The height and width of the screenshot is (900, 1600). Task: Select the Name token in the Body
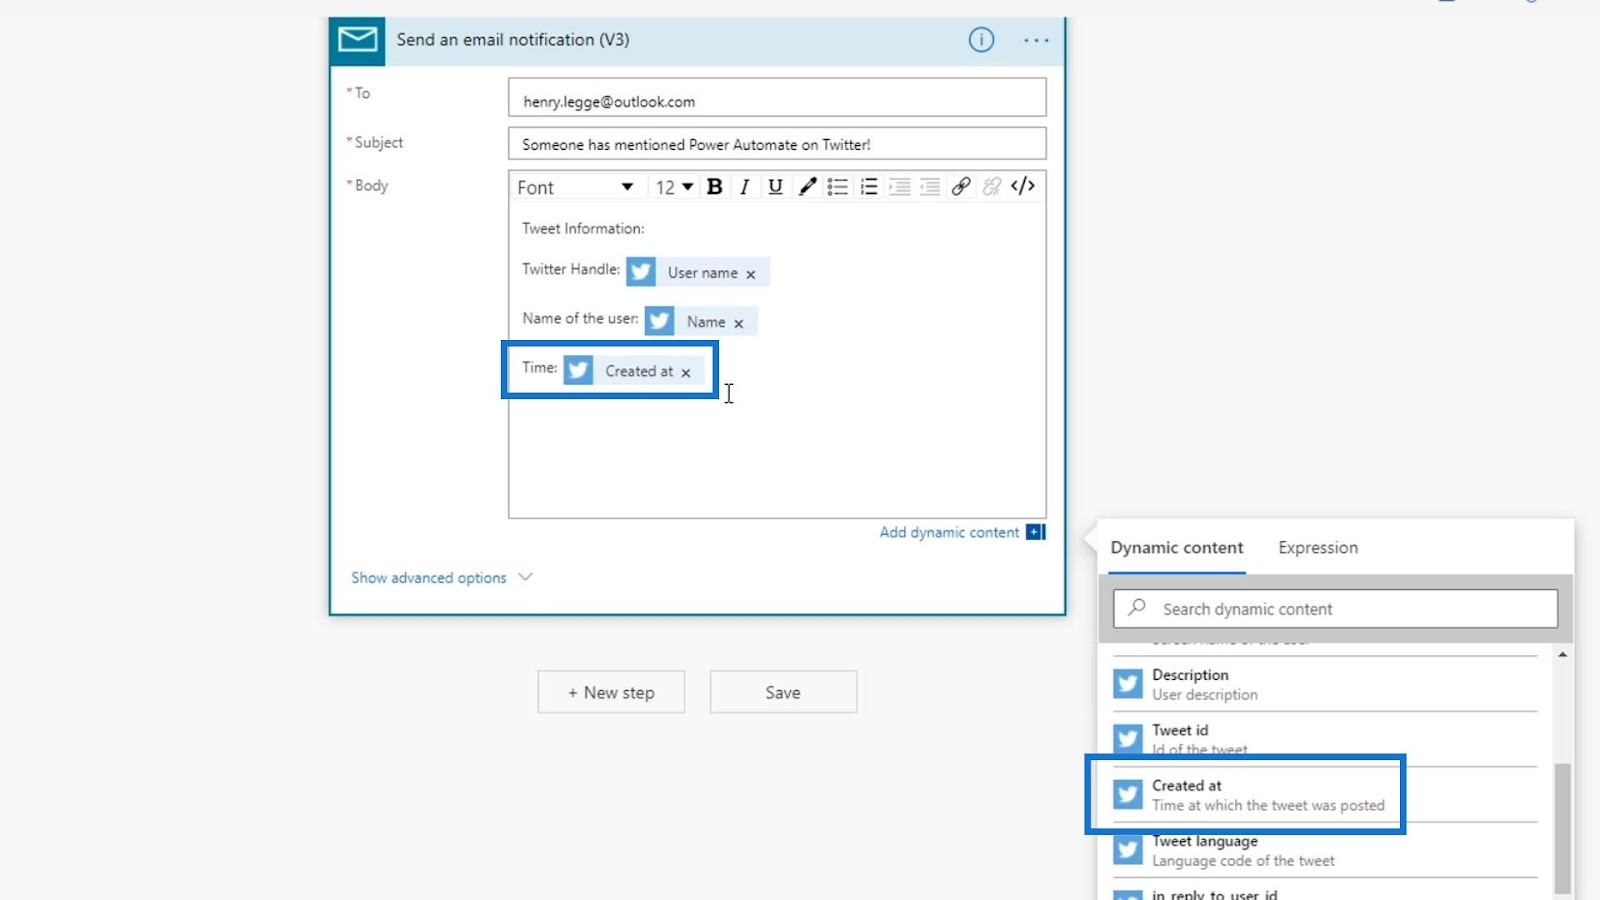pos(701,321)
